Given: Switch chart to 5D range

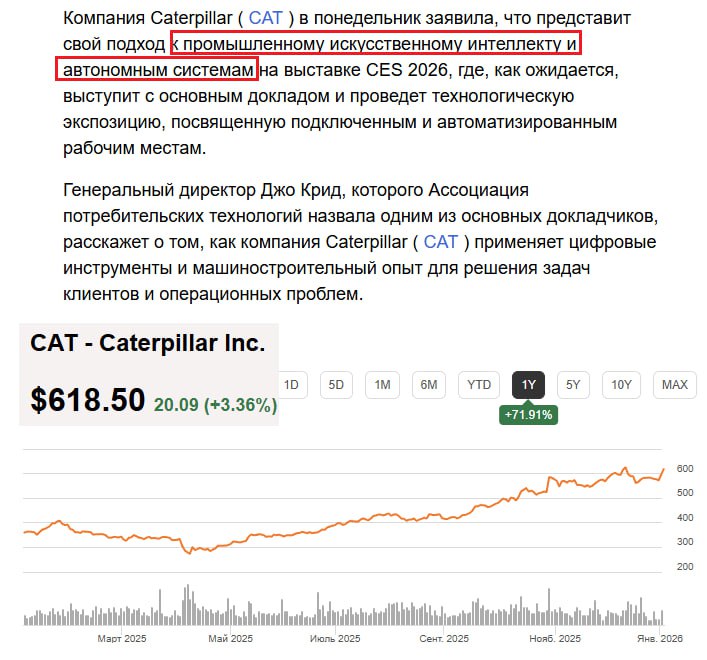Looking at the screenshot, I should pyautogui.click(x=337, y=385).
